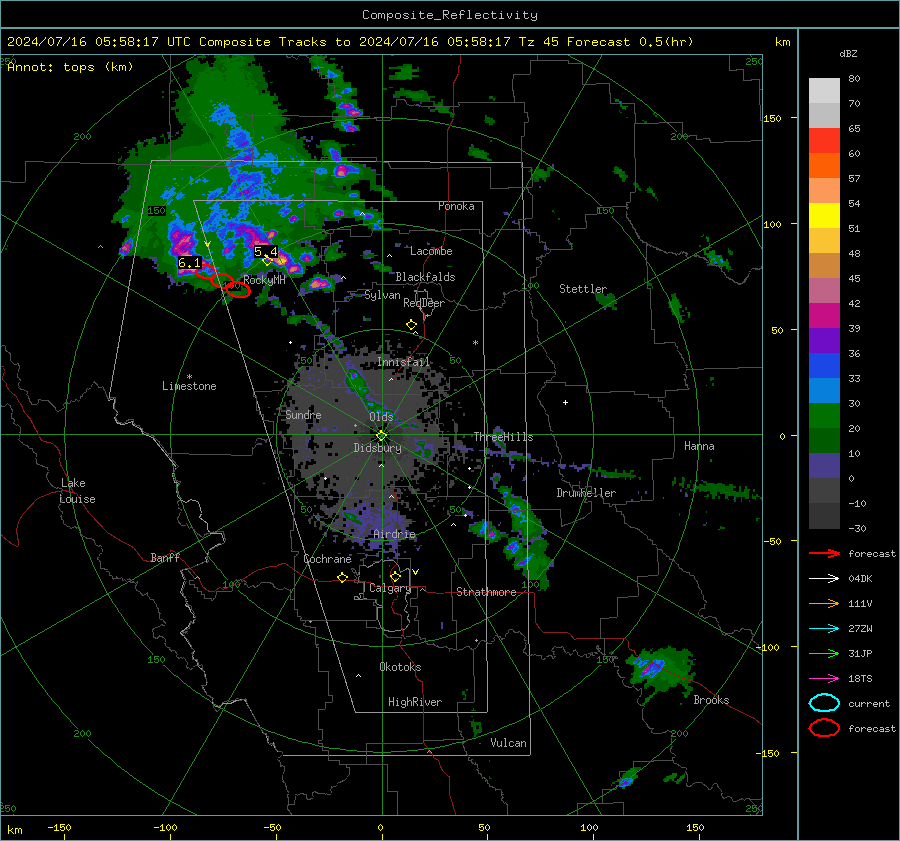Click the Sundre town label
The width and height of the screenshot is (900, 841).
click(x=303, y=415)
